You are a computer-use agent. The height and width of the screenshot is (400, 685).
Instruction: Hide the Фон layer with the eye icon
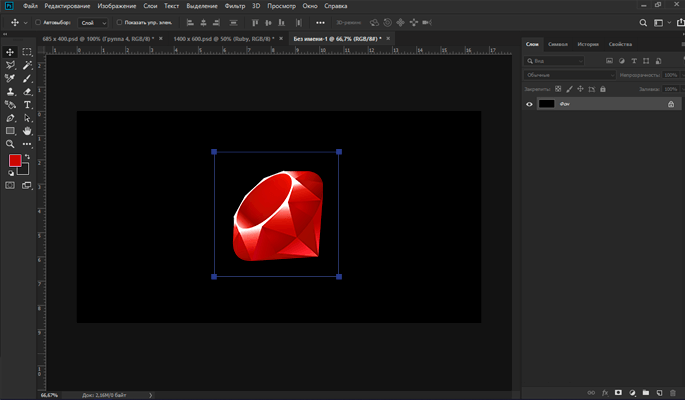point(530,104)
